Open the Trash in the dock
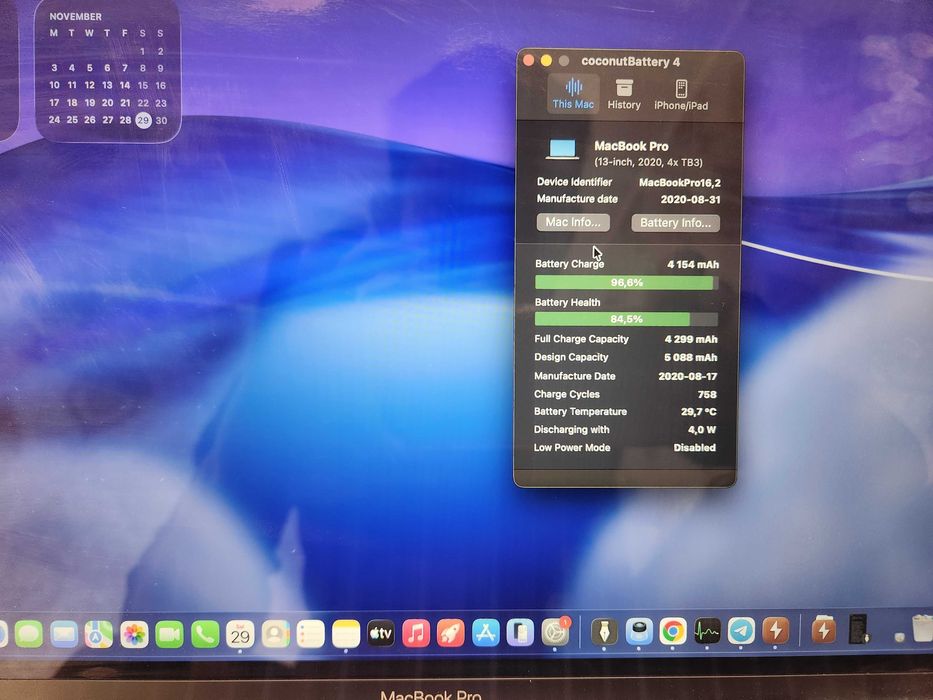This screenshot has width=933, height=700. pos(922,628)
